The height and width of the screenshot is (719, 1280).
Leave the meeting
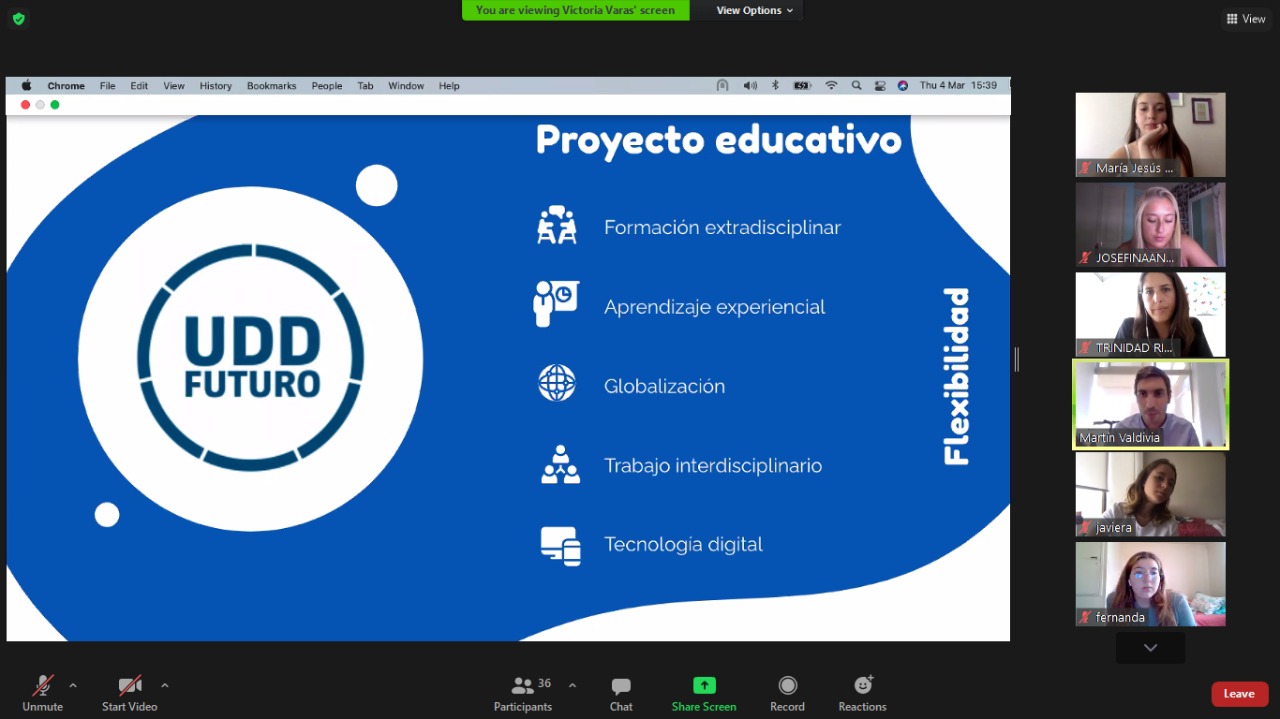point(1239,694)
